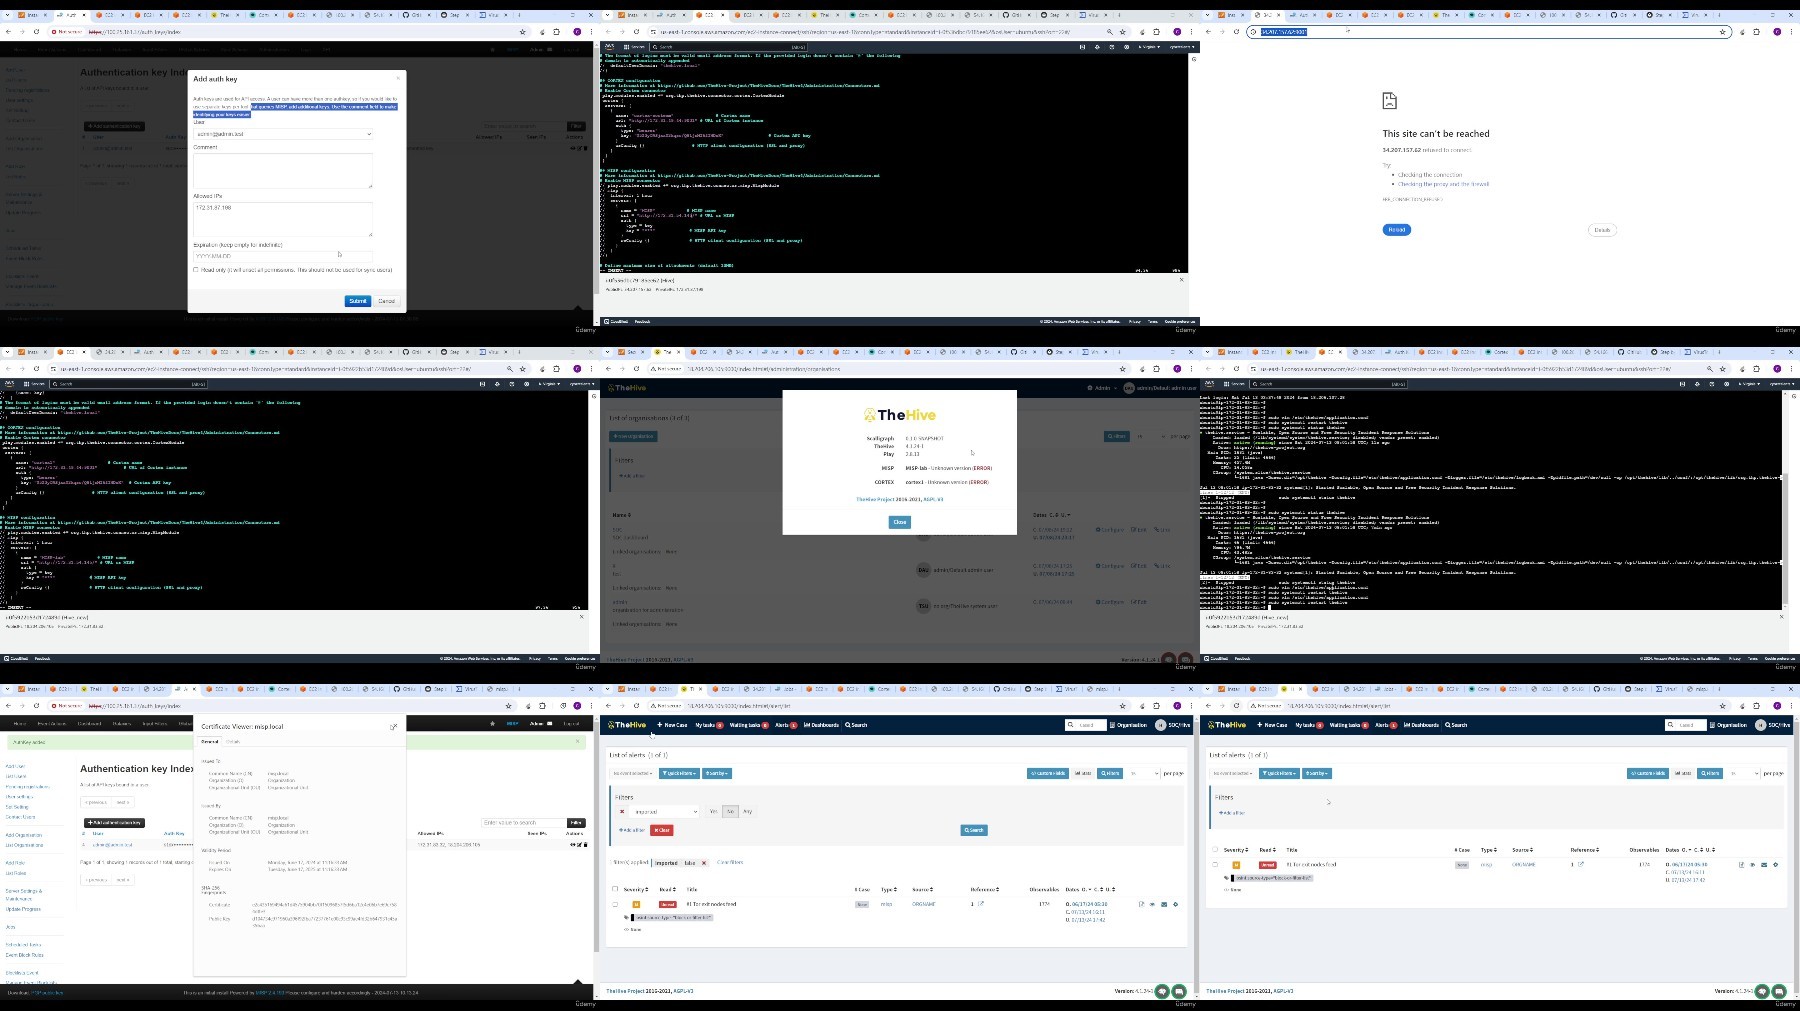Open Dashboards in imported-filter alerts window
1800x1011 pixels.
(x=822, y=725)
